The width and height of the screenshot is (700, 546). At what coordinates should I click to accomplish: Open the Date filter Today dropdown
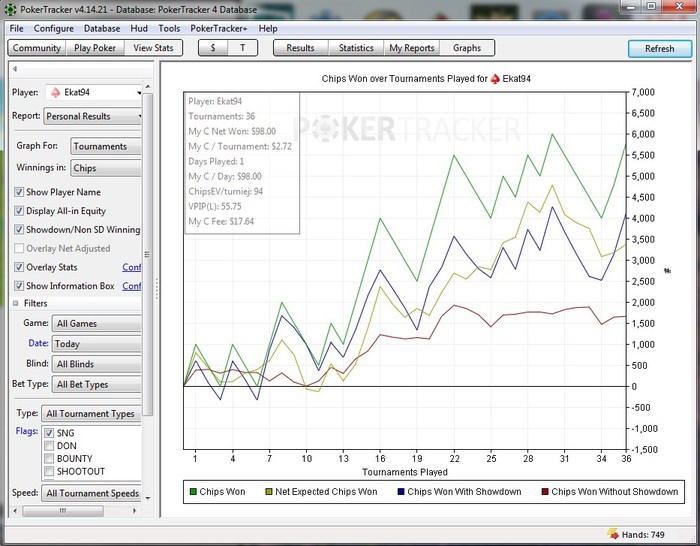(x=96, y=344)
